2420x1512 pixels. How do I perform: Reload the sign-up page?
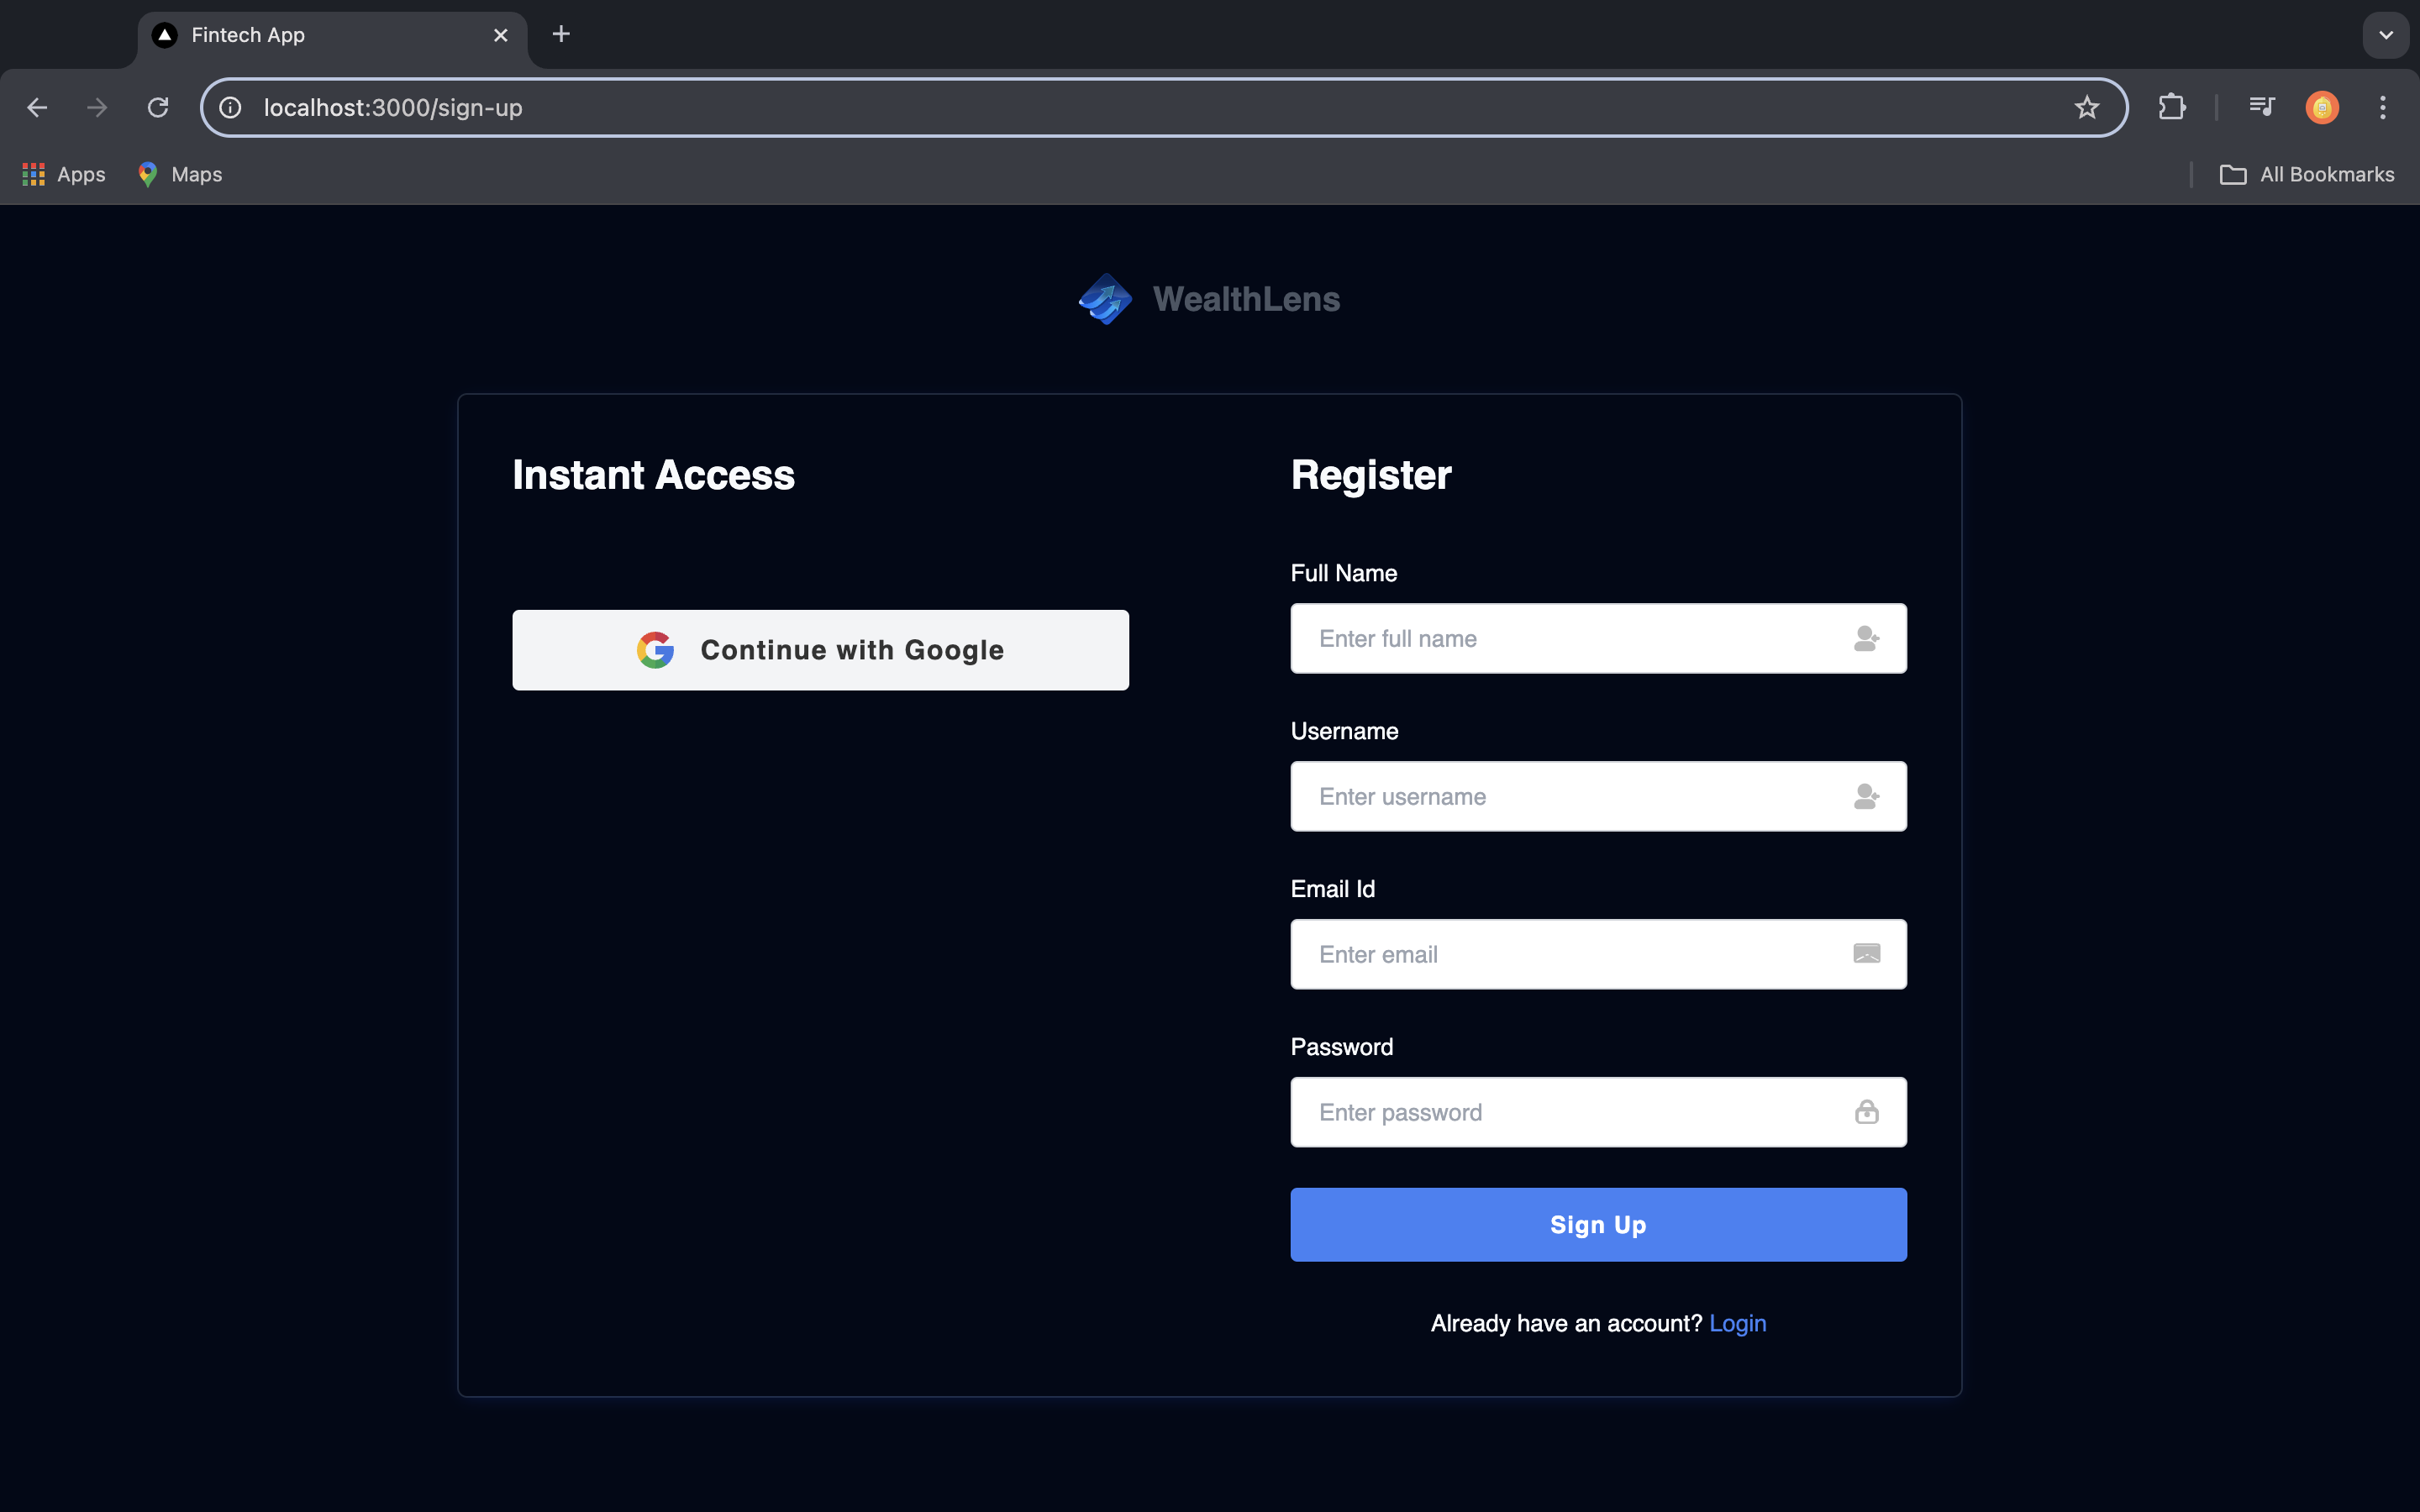click(158, 108)
